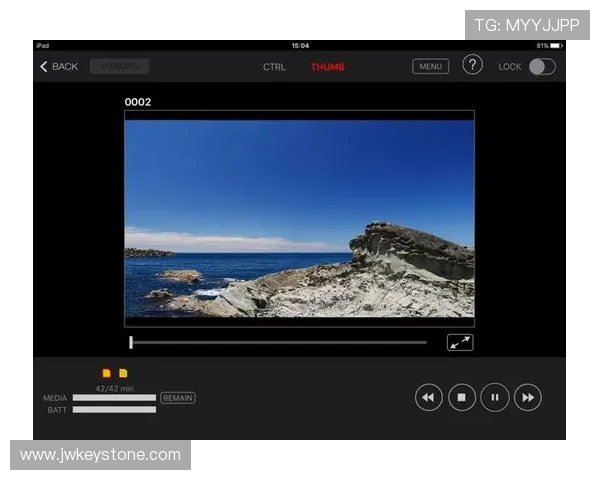Go back using the BACK chevron

point(58,66)
